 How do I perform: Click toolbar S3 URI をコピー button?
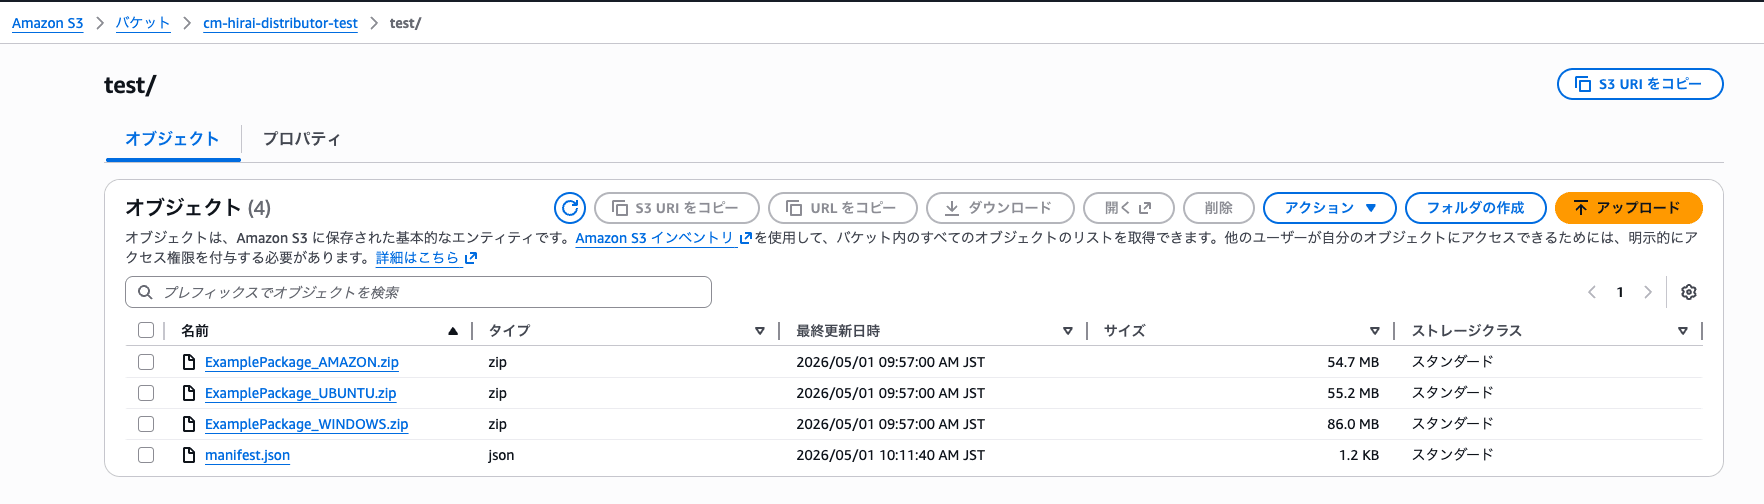coord(677,208)
